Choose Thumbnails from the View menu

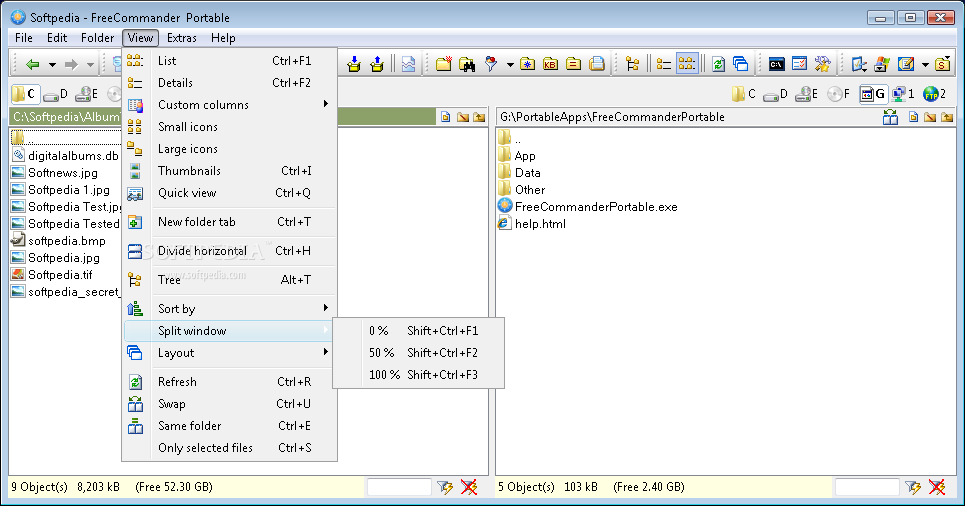pyautogui.click(x=230, y=171)
